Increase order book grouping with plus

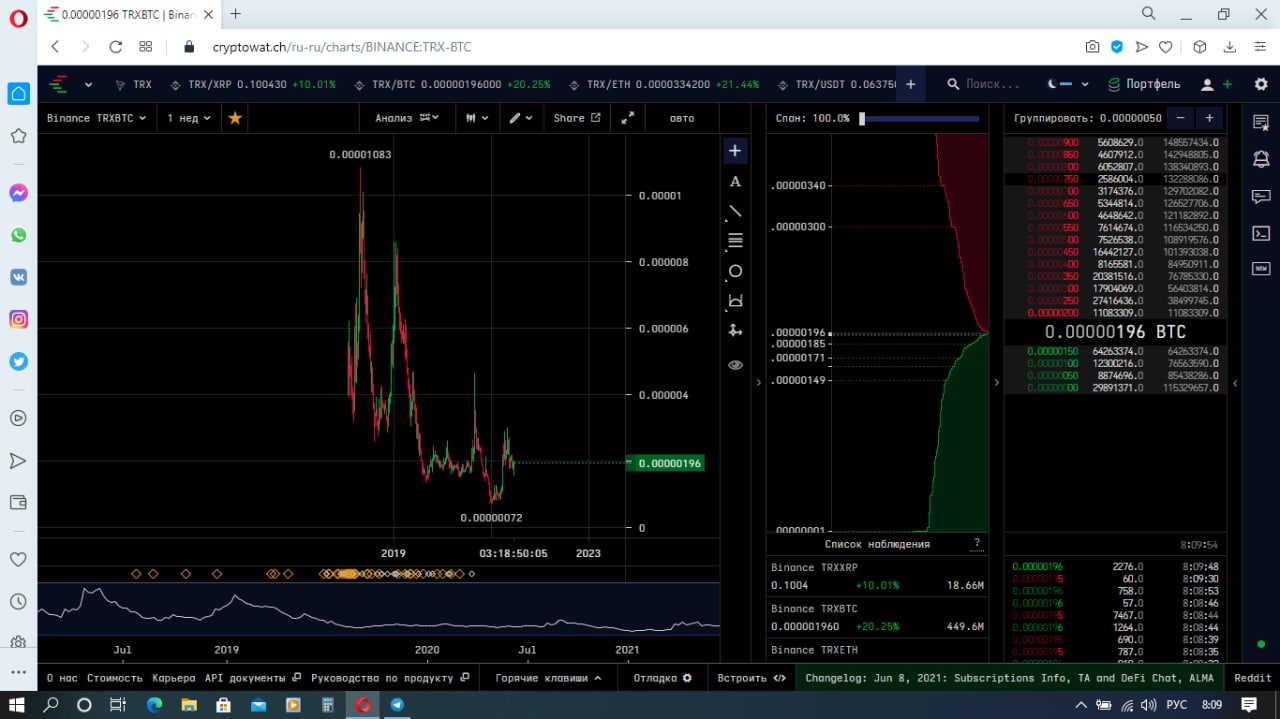click(x=1209, y=118)
